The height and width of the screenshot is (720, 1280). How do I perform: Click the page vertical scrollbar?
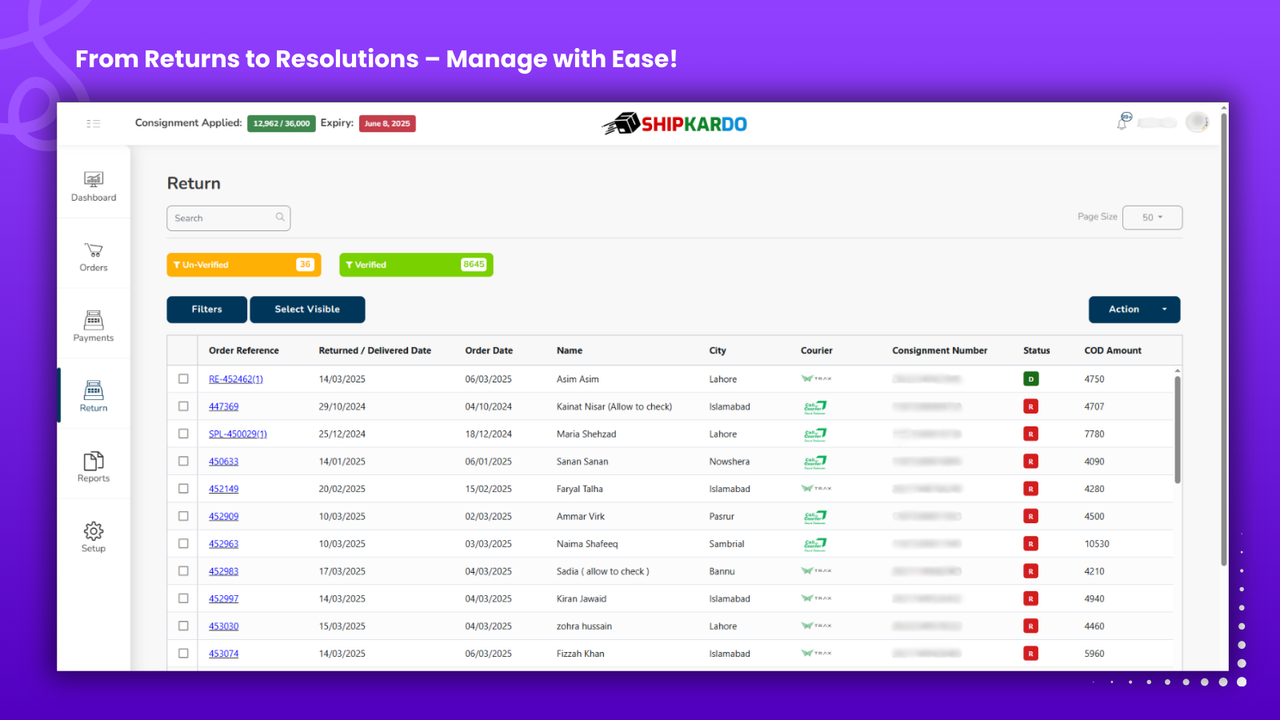1224,340
